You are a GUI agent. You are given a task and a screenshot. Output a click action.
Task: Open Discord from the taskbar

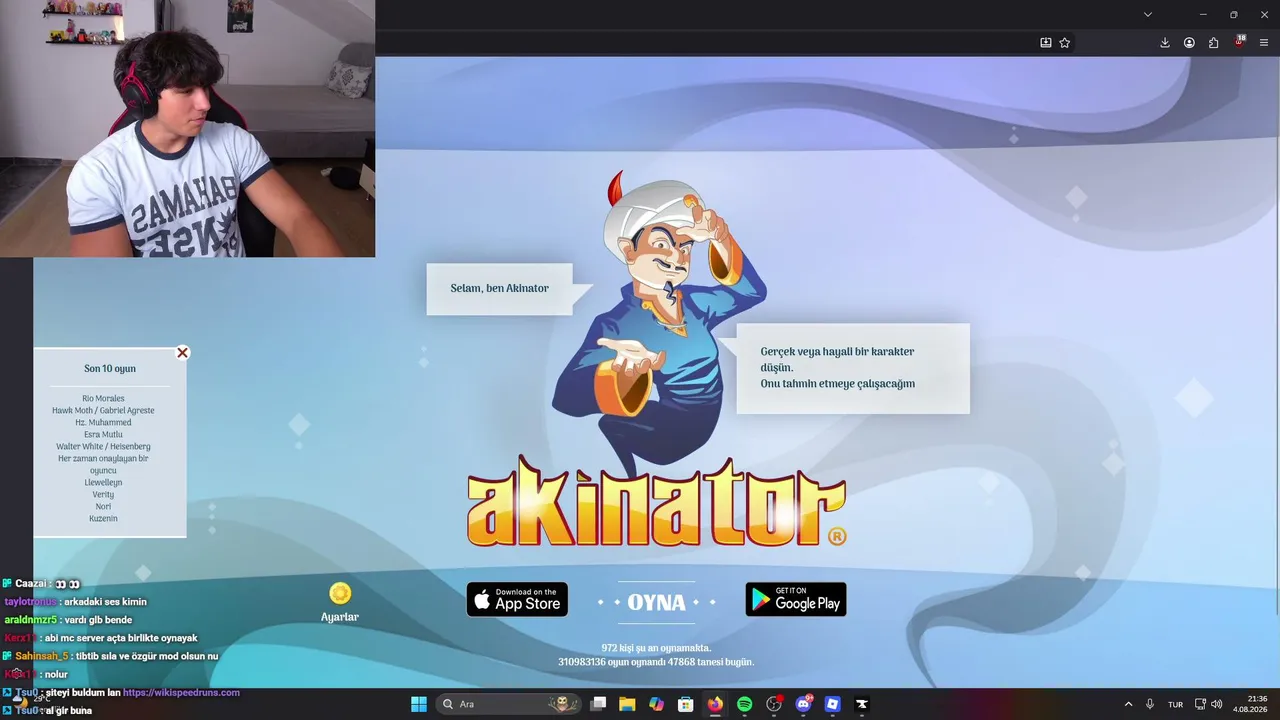pyautogui.click(x=803, y=704)
